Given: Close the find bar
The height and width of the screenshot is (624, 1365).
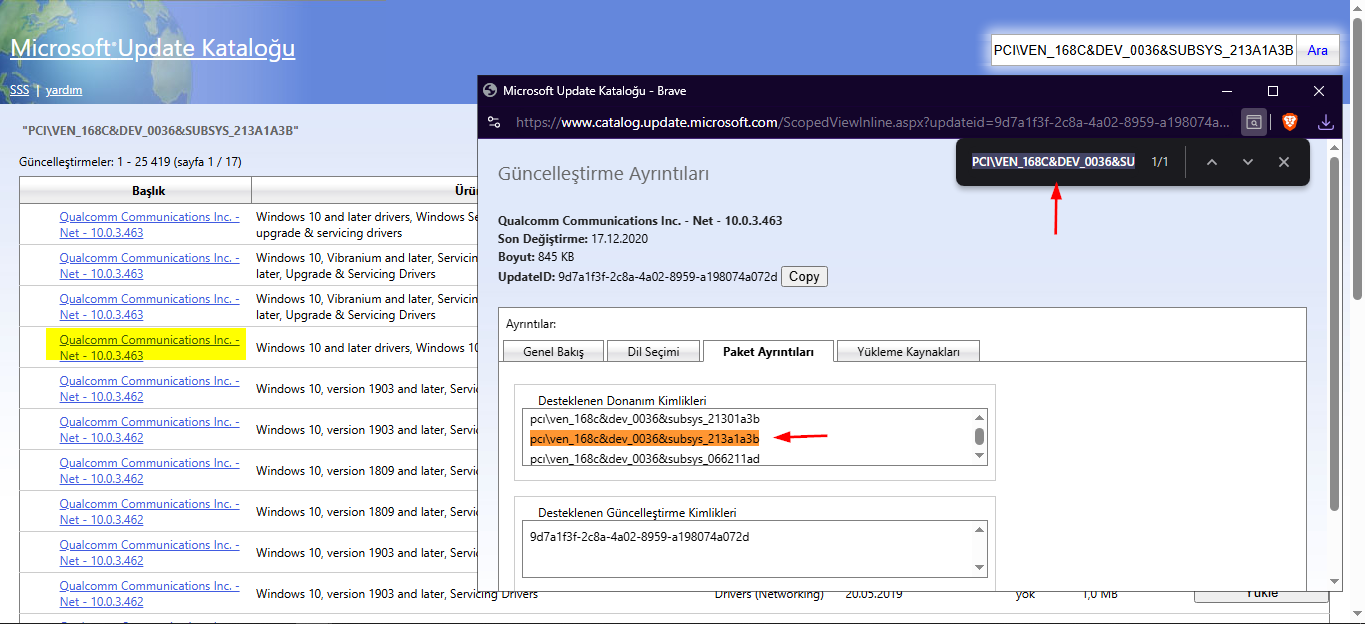Looking at the screenshot, I should [x=1284, y=162].
